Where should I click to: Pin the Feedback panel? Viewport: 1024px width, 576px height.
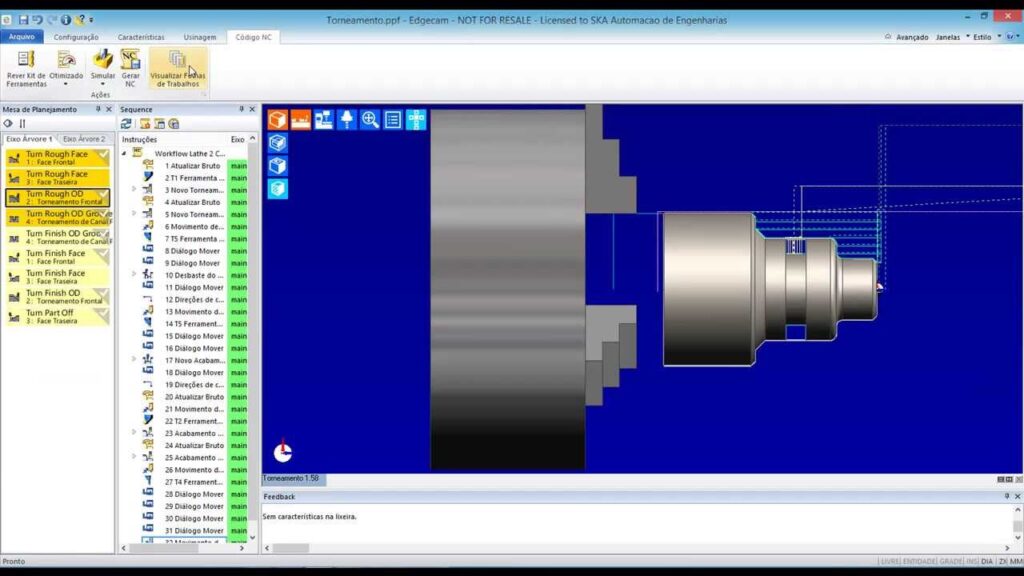point(1006,496)
